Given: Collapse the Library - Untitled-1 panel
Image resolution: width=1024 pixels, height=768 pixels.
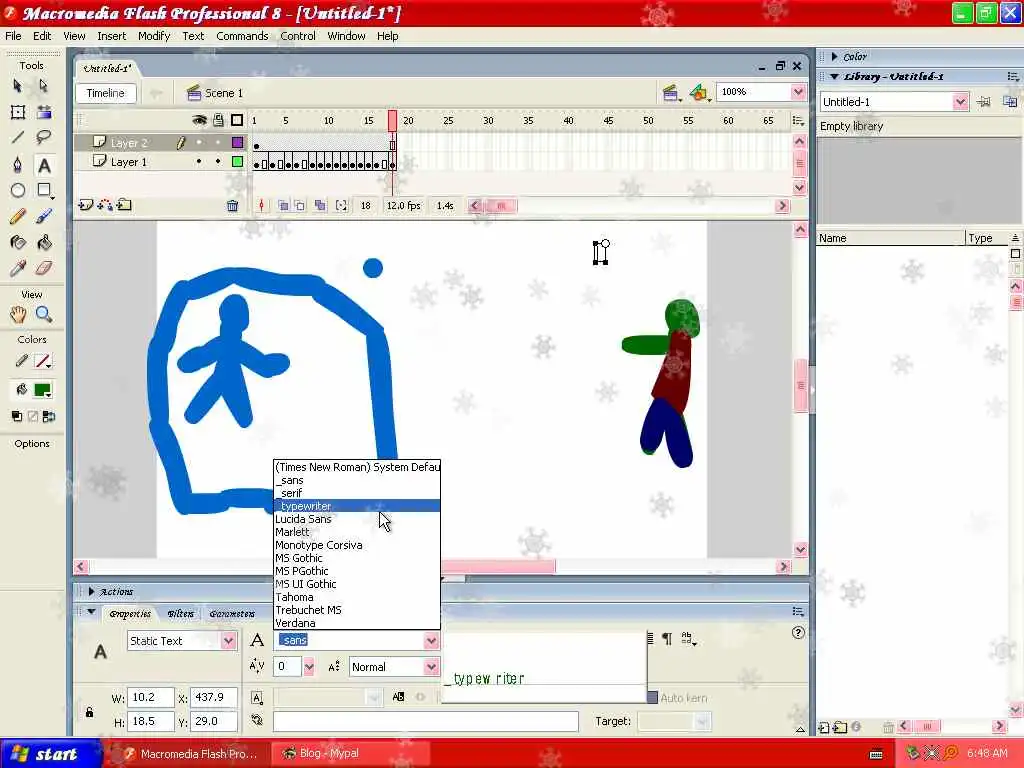Looking at the screenshot, I should [835, 76].
